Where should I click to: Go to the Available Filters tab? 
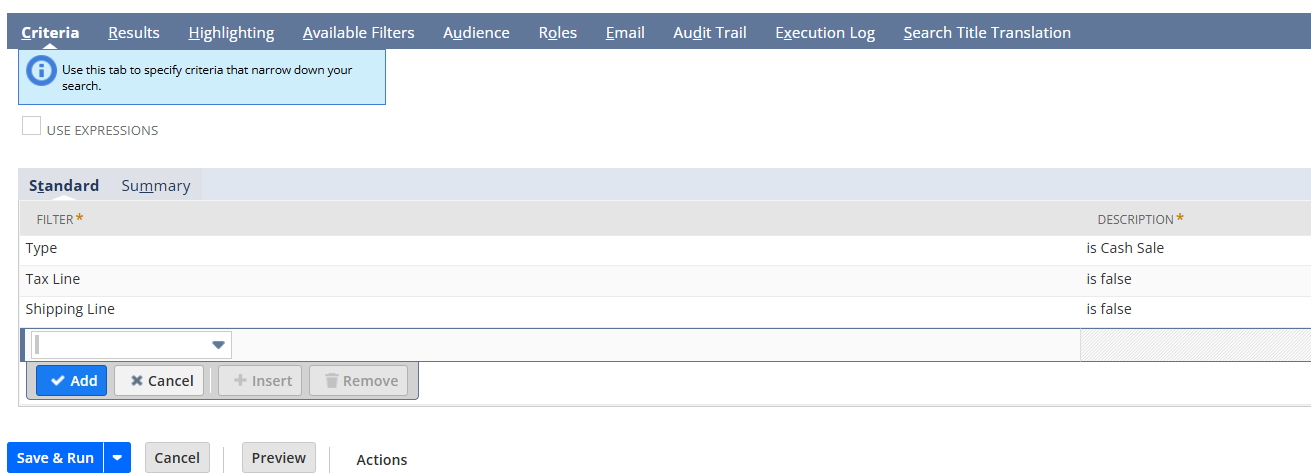pos(358,33)
